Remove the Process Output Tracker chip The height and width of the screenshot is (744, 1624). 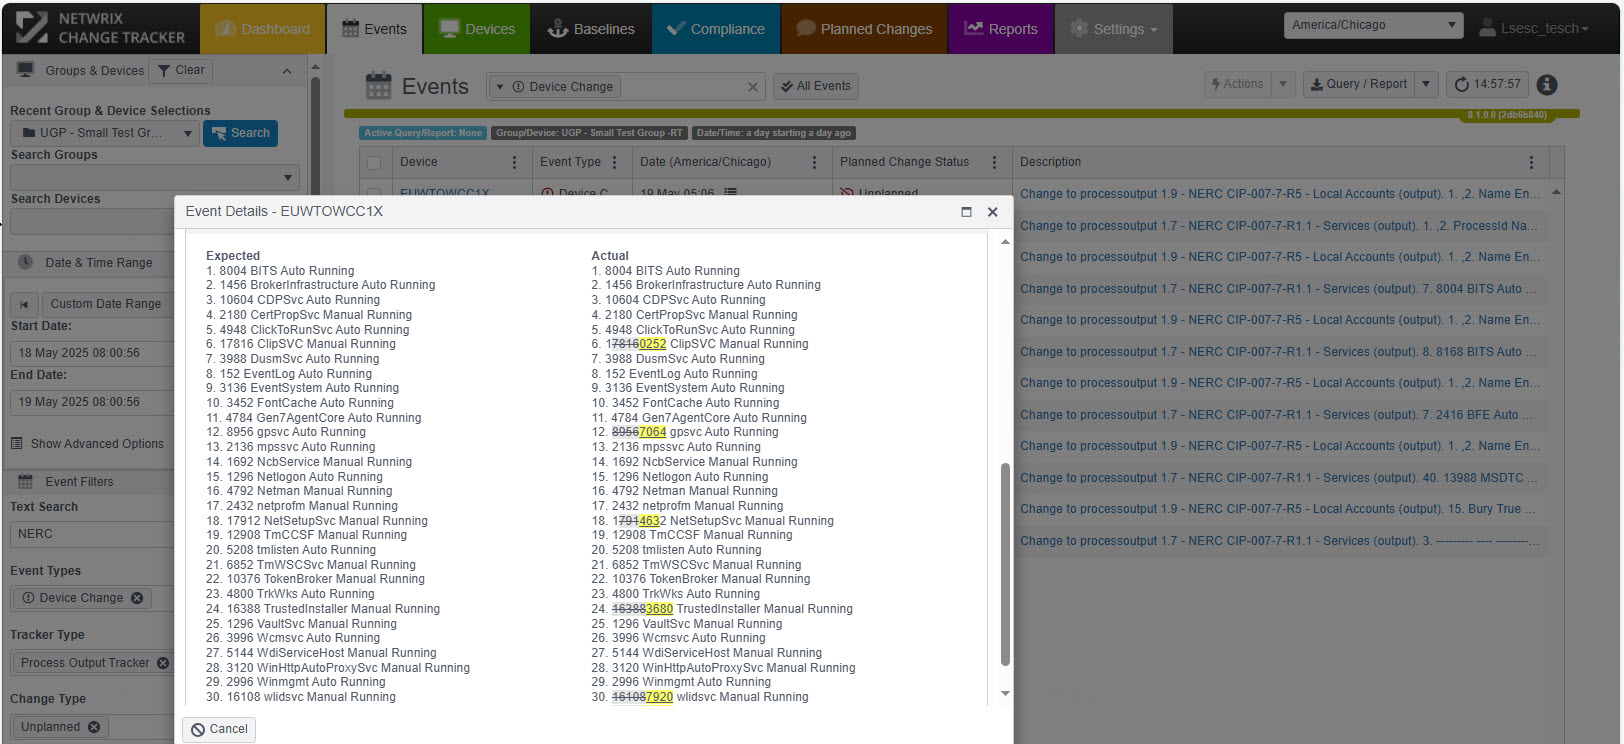tap(163, 663)
